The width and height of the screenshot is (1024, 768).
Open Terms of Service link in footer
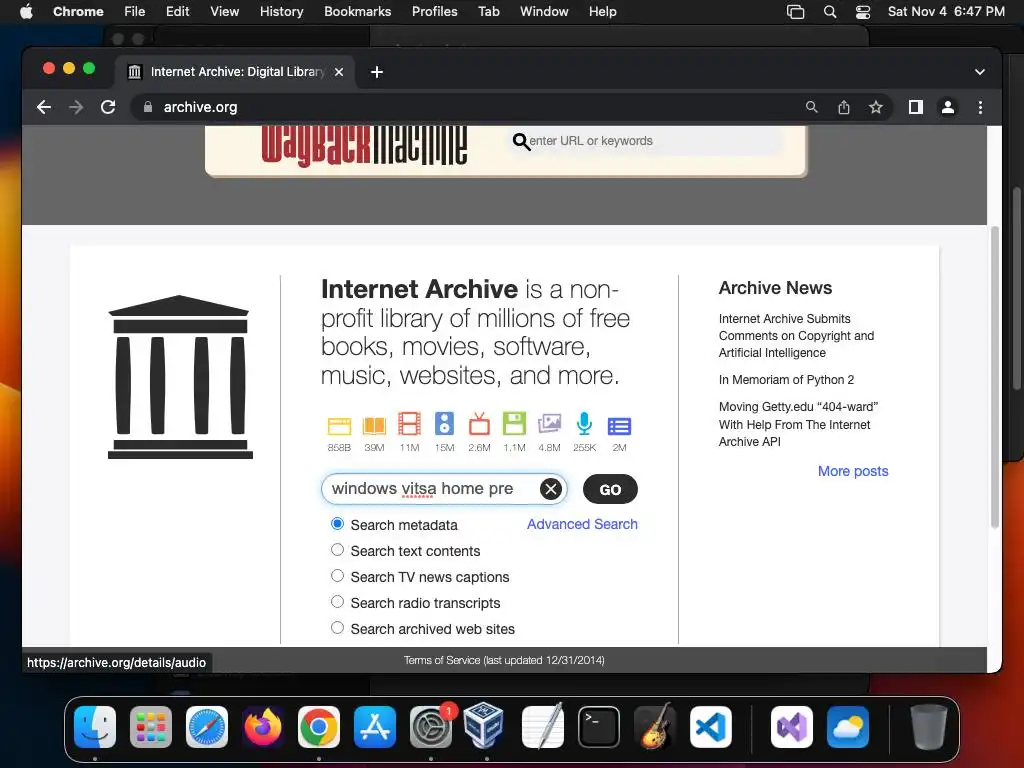click(x=504, y=660)
